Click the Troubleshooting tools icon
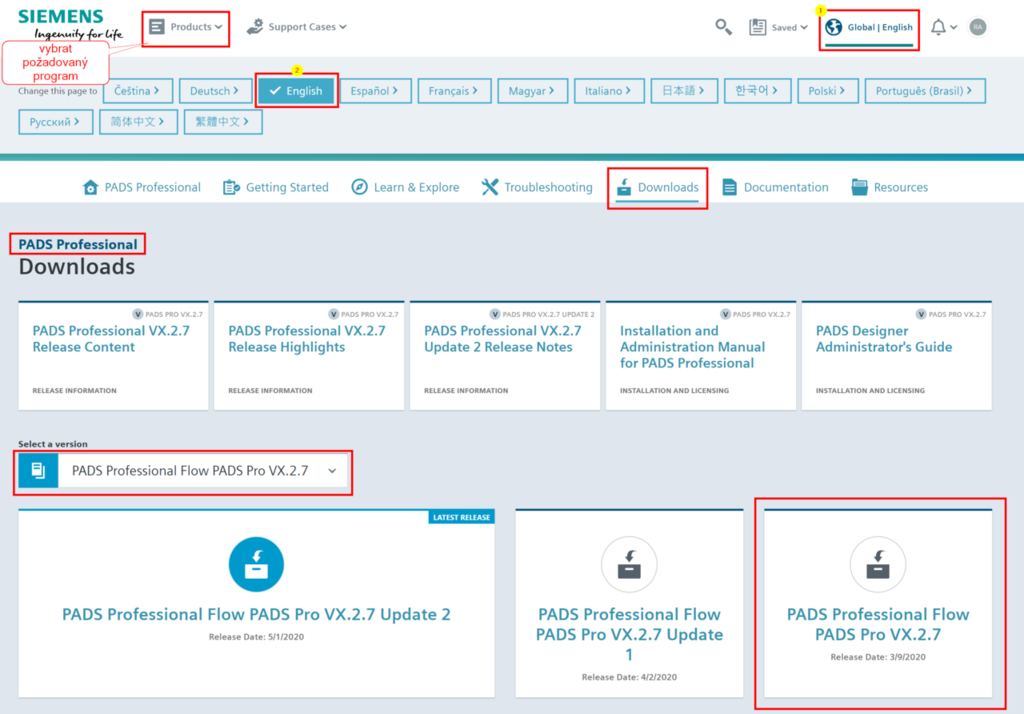 click(490, 187)
